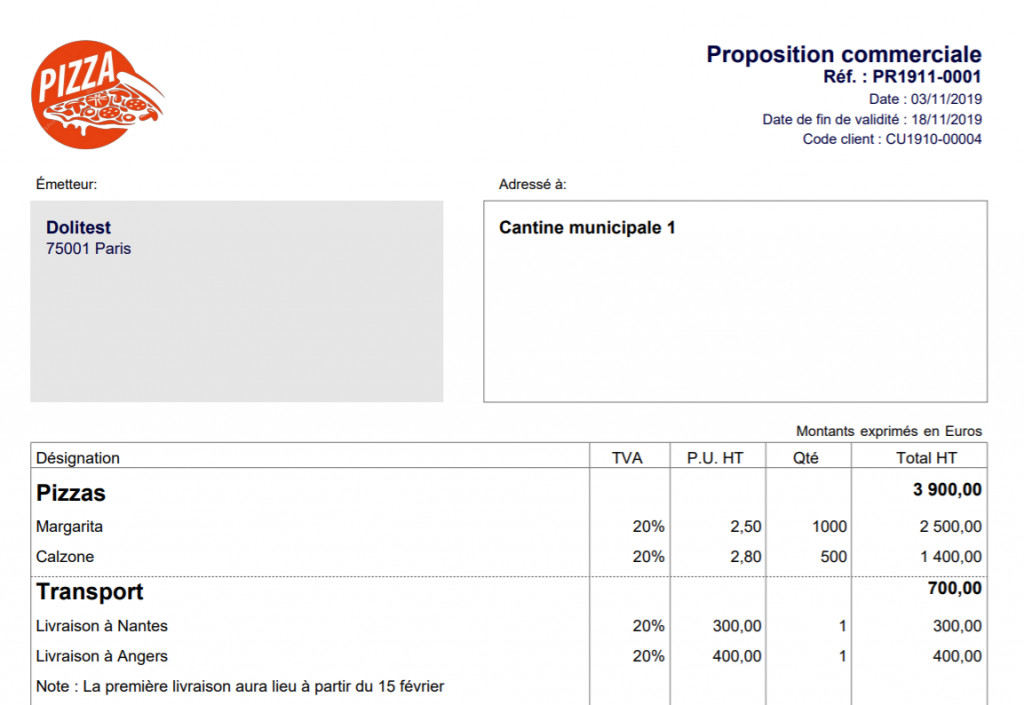This screenshot has width=1024, height=705.
Task: Click Margarita's unit price '2,50'
Action: (746, 526)
